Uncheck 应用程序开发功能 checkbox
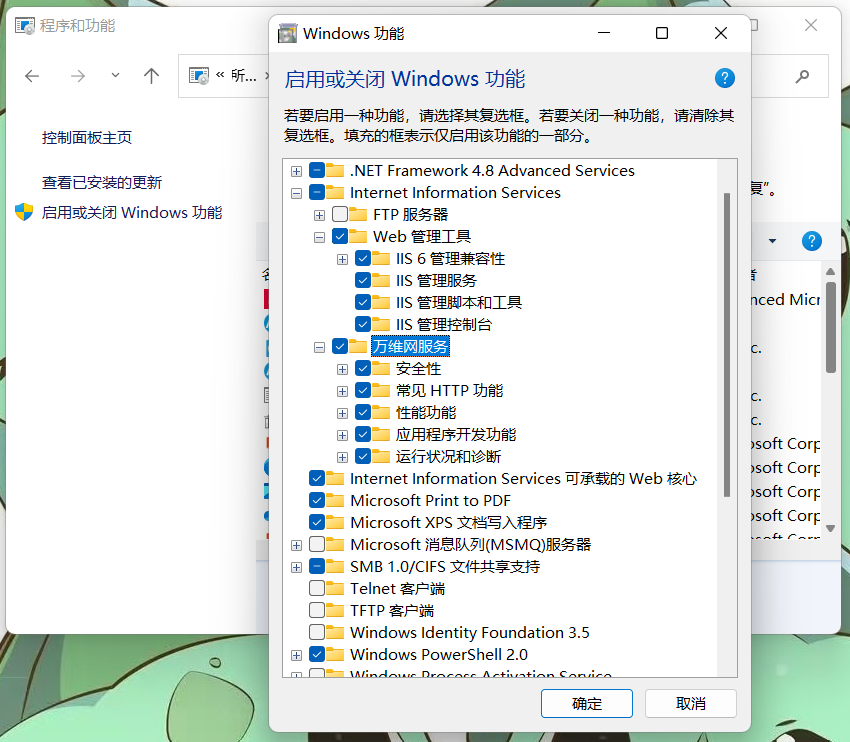Screen dimensions: 850x742 363,434
